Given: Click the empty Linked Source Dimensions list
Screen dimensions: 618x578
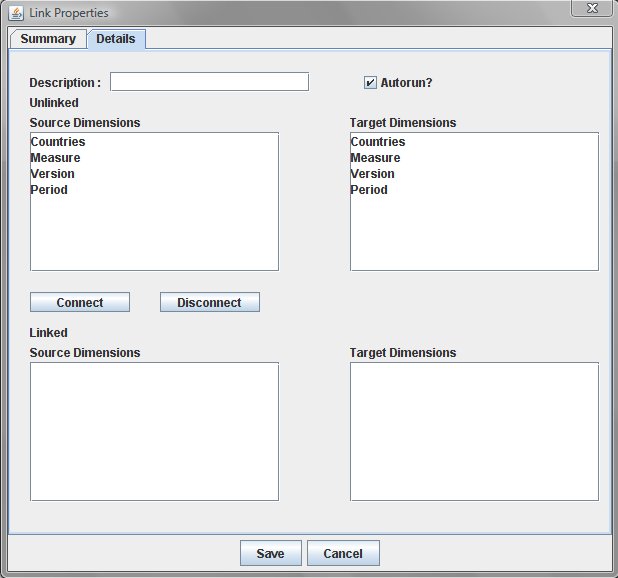Looking at the screenshot, I should coord(154,431).
